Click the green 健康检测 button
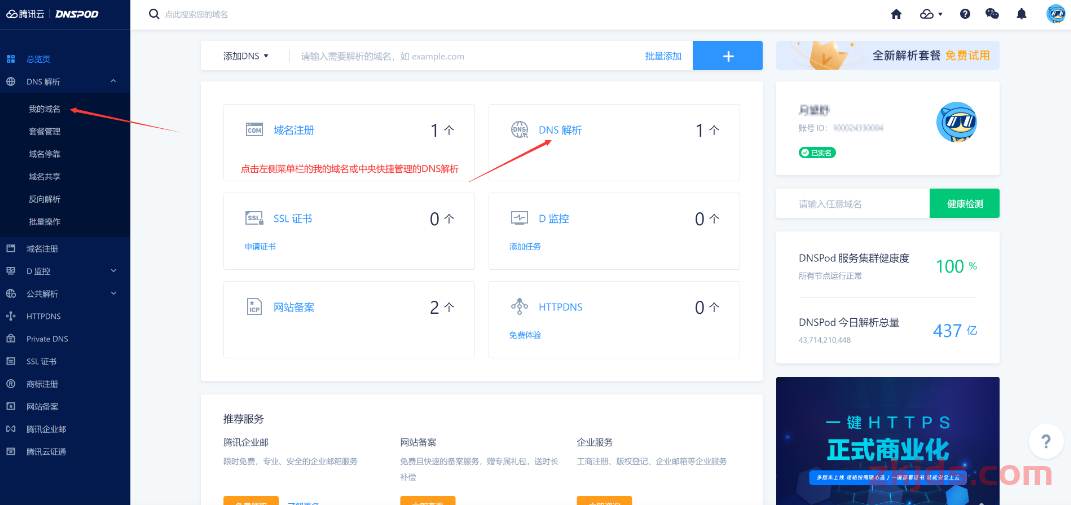Screen dimensions: 1071x505 964,204
